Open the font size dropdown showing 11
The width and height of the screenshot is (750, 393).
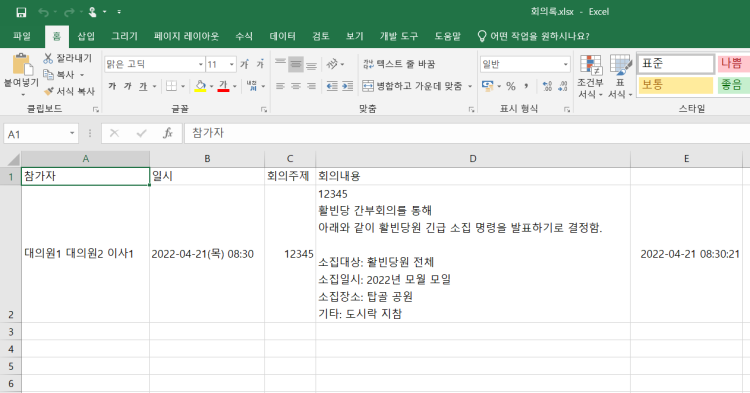(232, 64)
